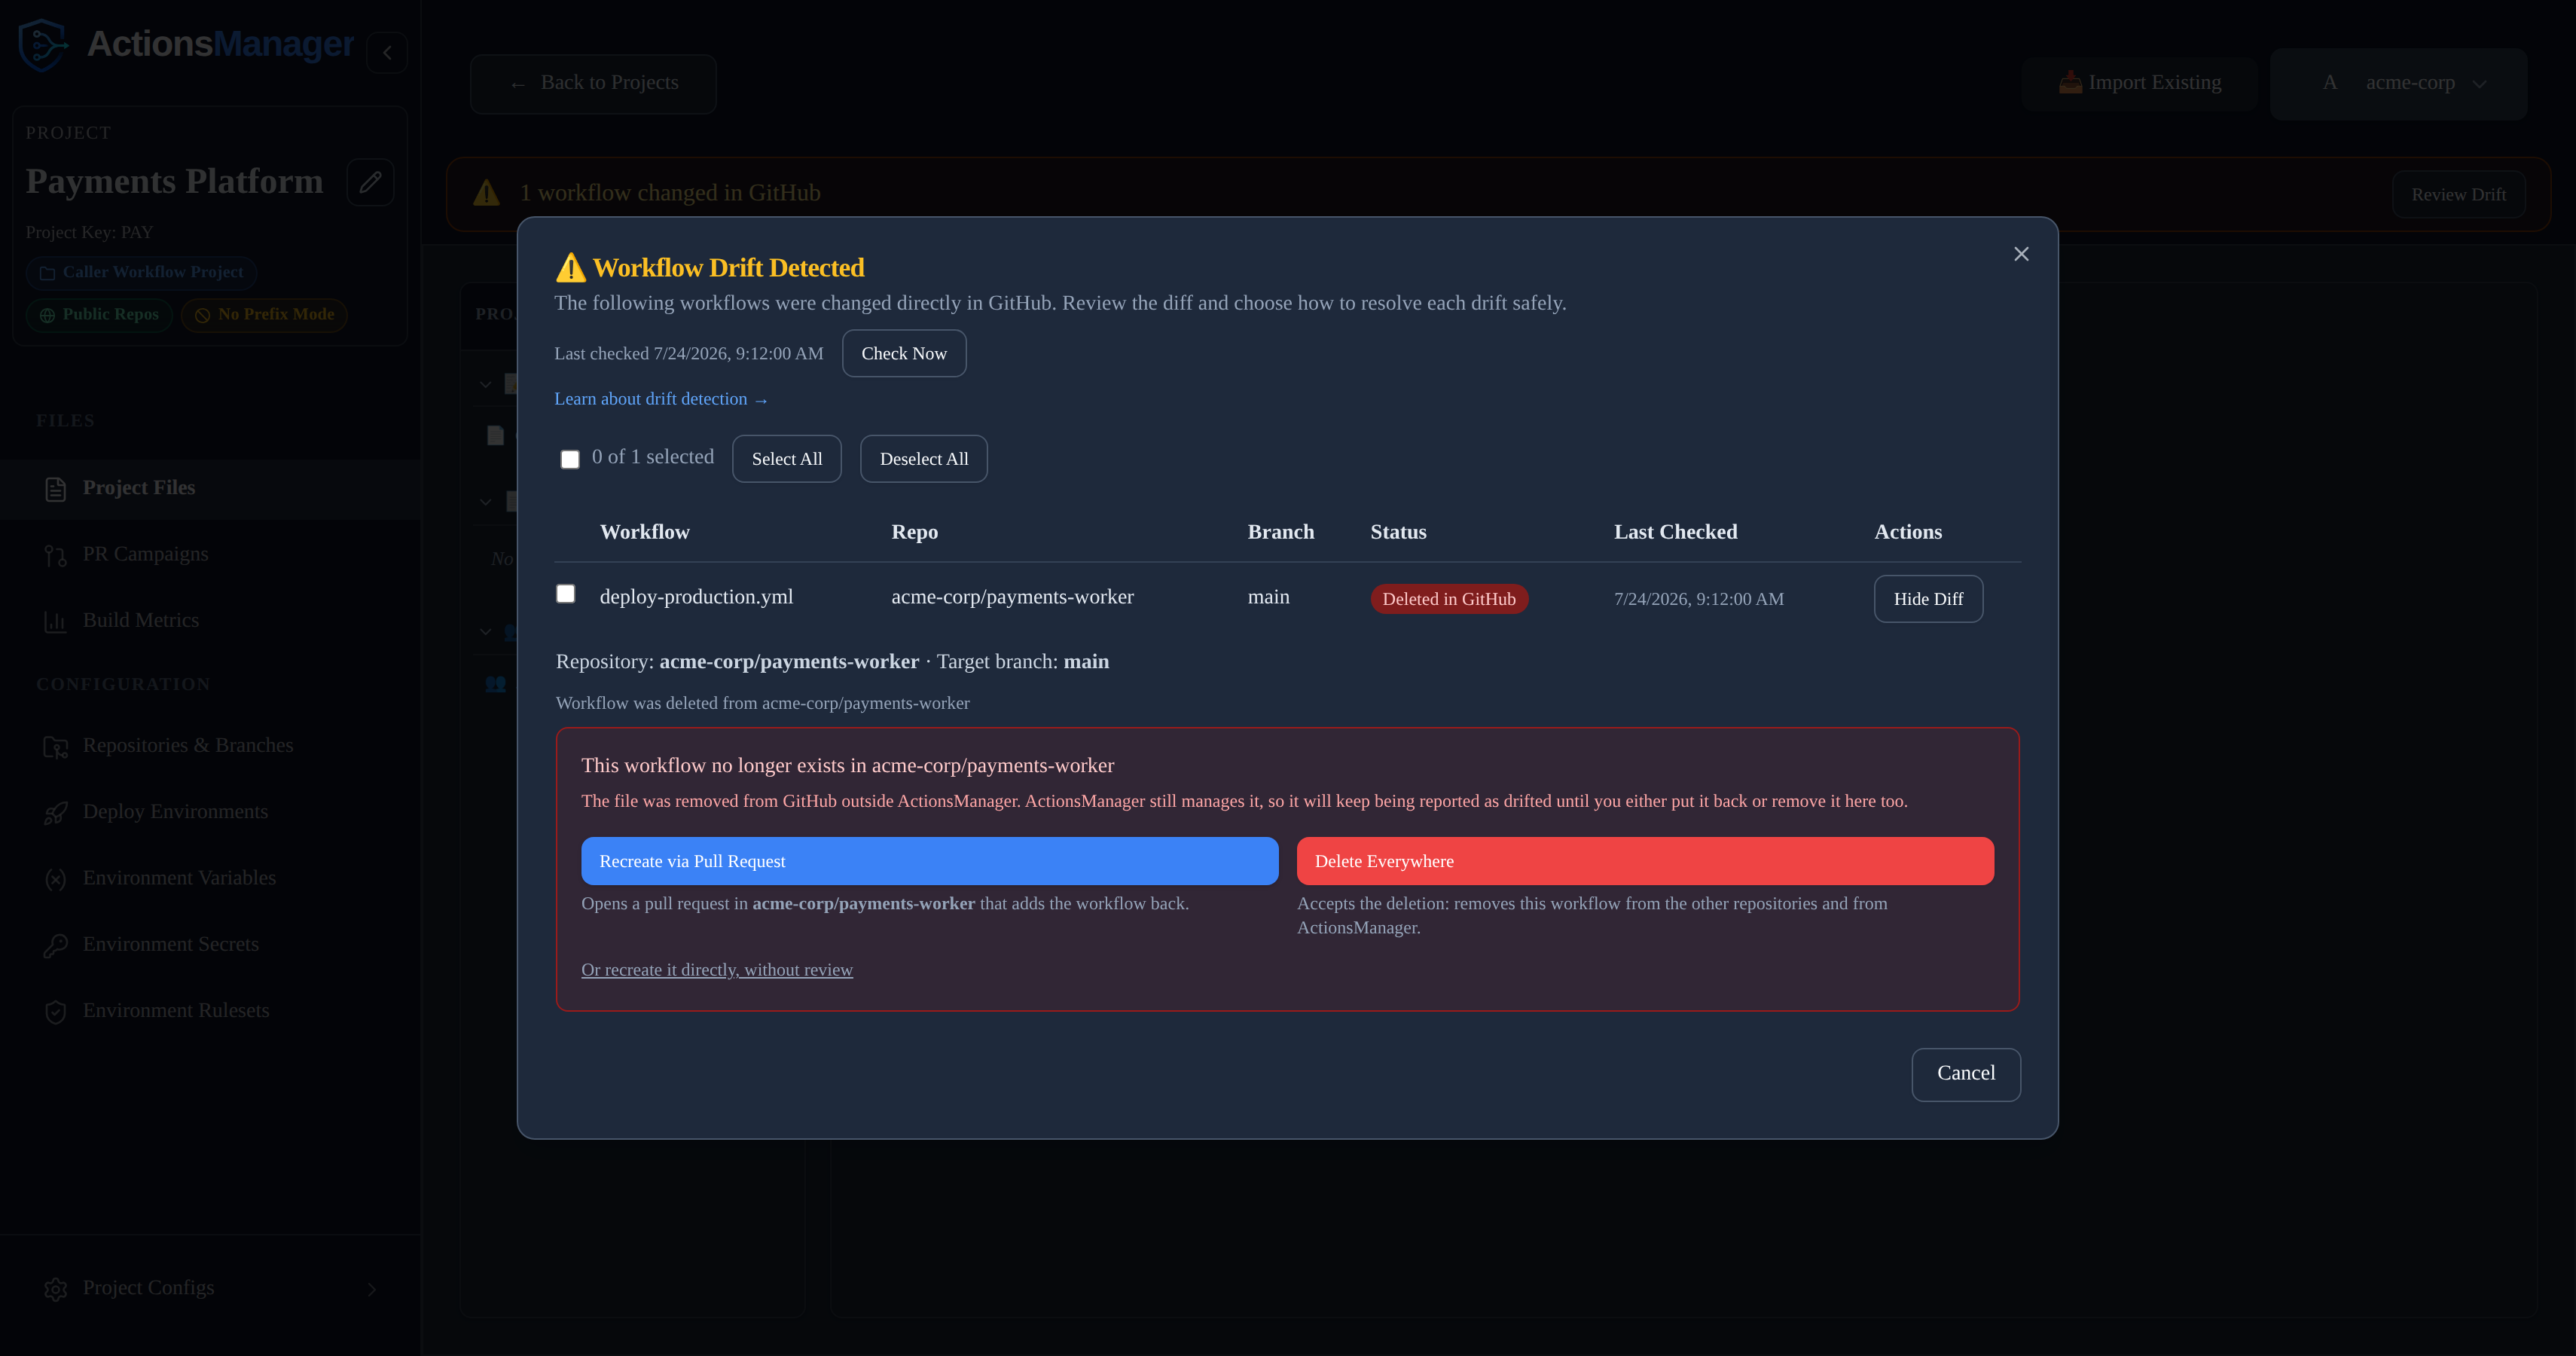Click Recreate via Pull Request

tap(930, 861)
